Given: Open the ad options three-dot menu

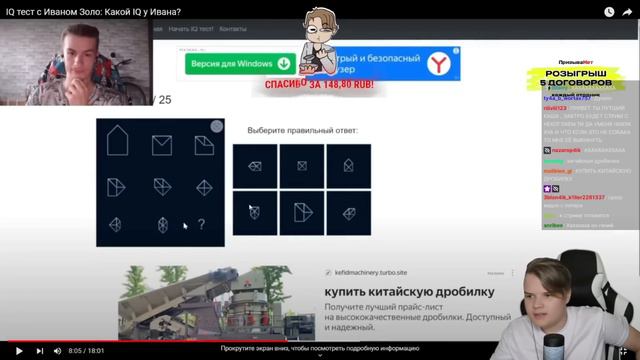Looking at the screenshot, I should (x=513, y=273).
